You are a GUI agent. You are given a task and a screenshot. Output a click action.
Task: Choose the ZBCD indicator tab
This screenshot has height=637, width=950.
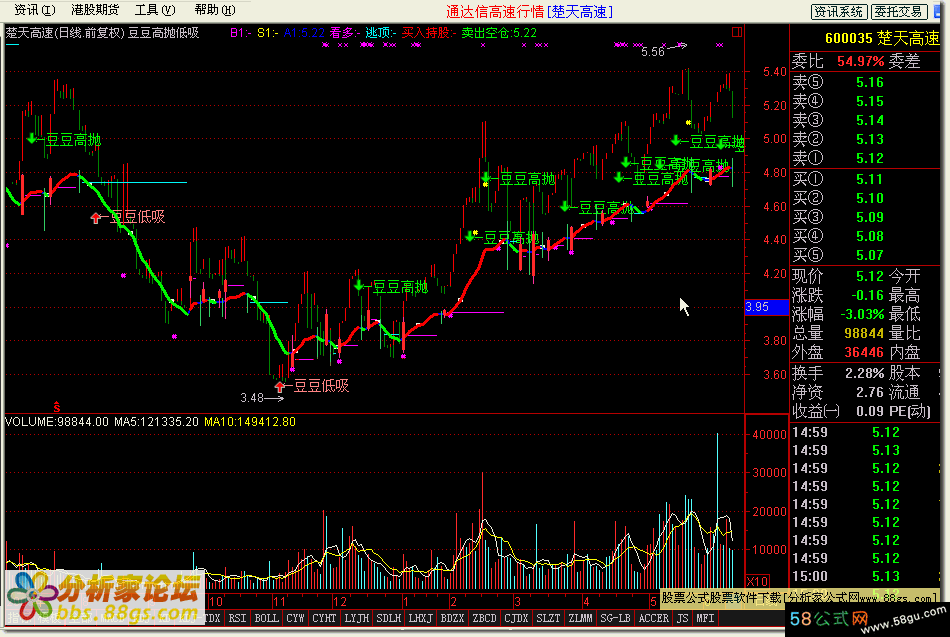[485, 618]
